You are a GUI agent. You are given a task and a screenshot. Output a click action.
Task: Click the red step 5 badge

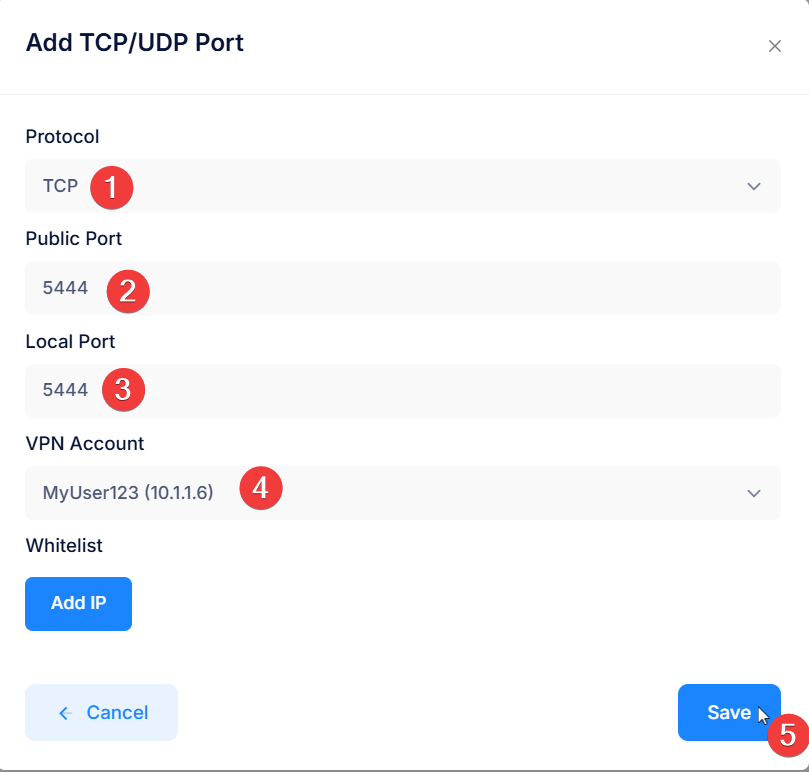point(788,735)
